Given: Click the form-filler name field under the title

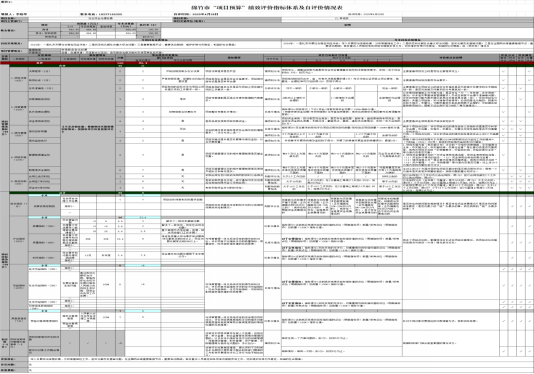Looking at the screenshot, I should pyautogui.click(x=14, y=14).
